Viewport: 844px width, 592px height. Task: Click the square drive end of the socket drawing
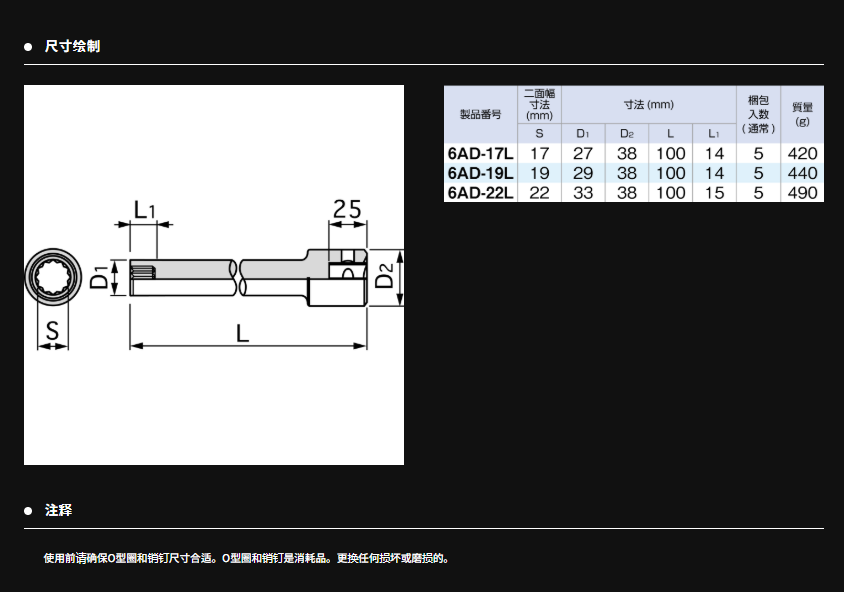point(338,278)
